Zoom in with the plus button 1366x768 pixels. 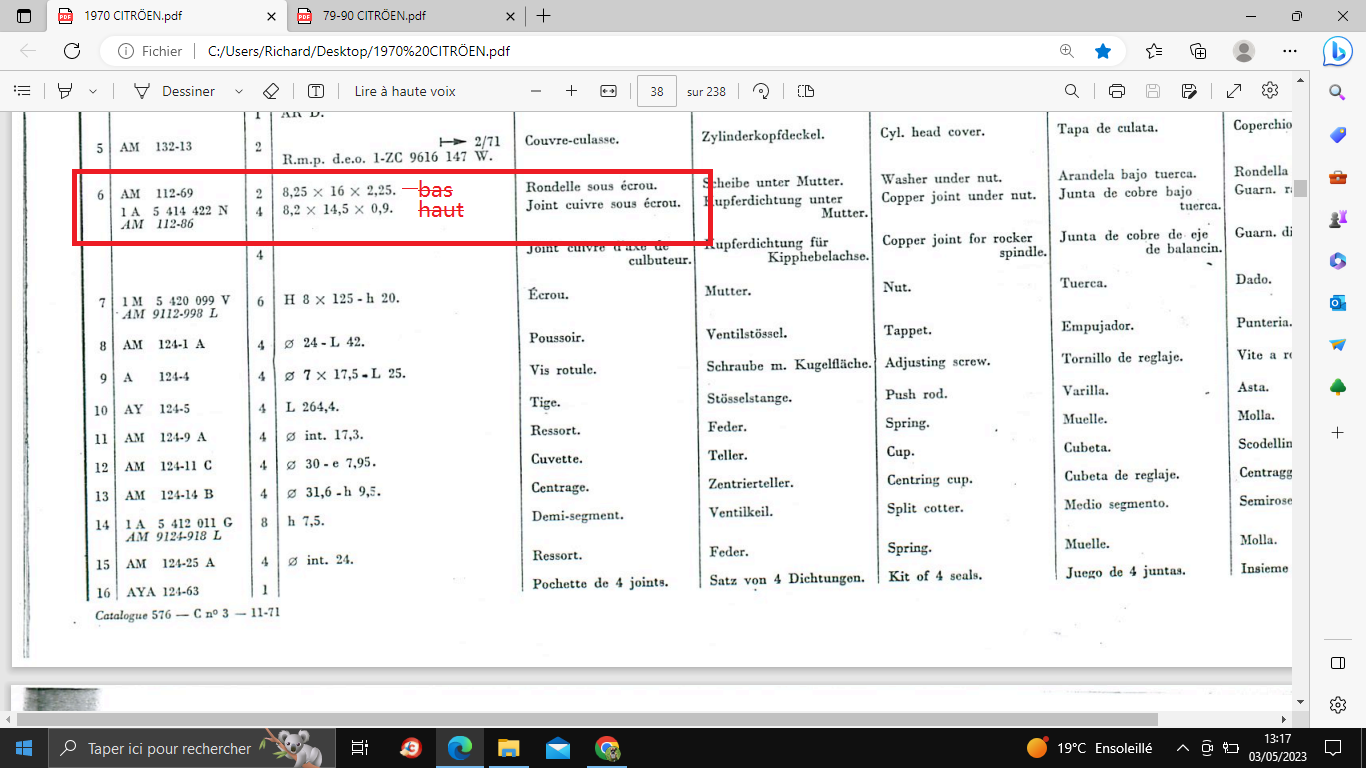tap(571, 91)
